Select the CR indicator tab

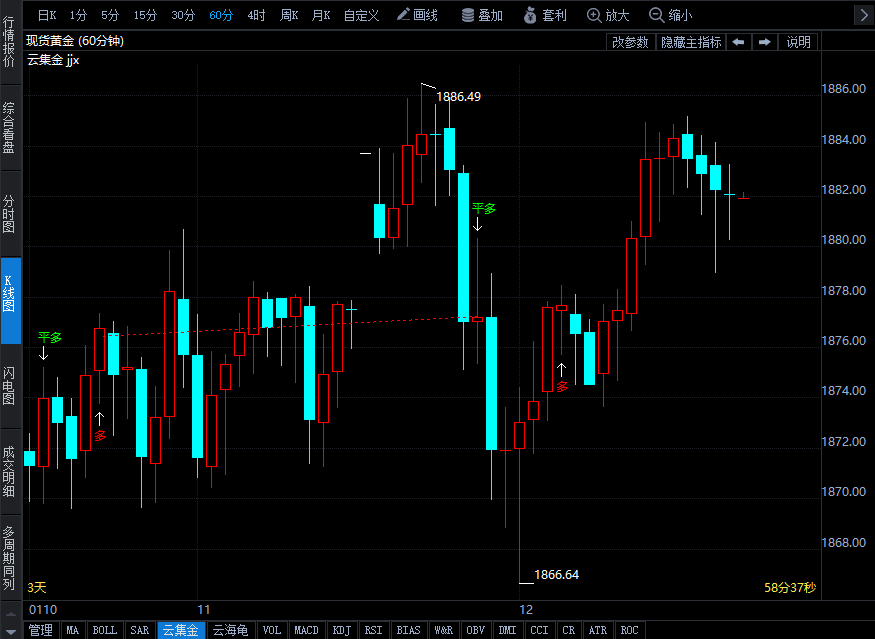point(569,630)
